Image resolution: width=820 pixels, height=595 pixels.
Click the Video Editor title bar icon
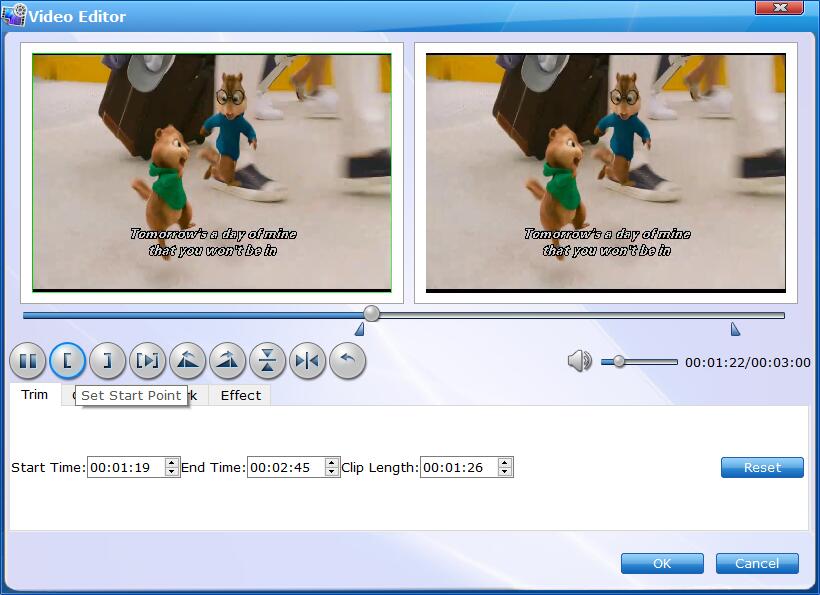(14, 15)
